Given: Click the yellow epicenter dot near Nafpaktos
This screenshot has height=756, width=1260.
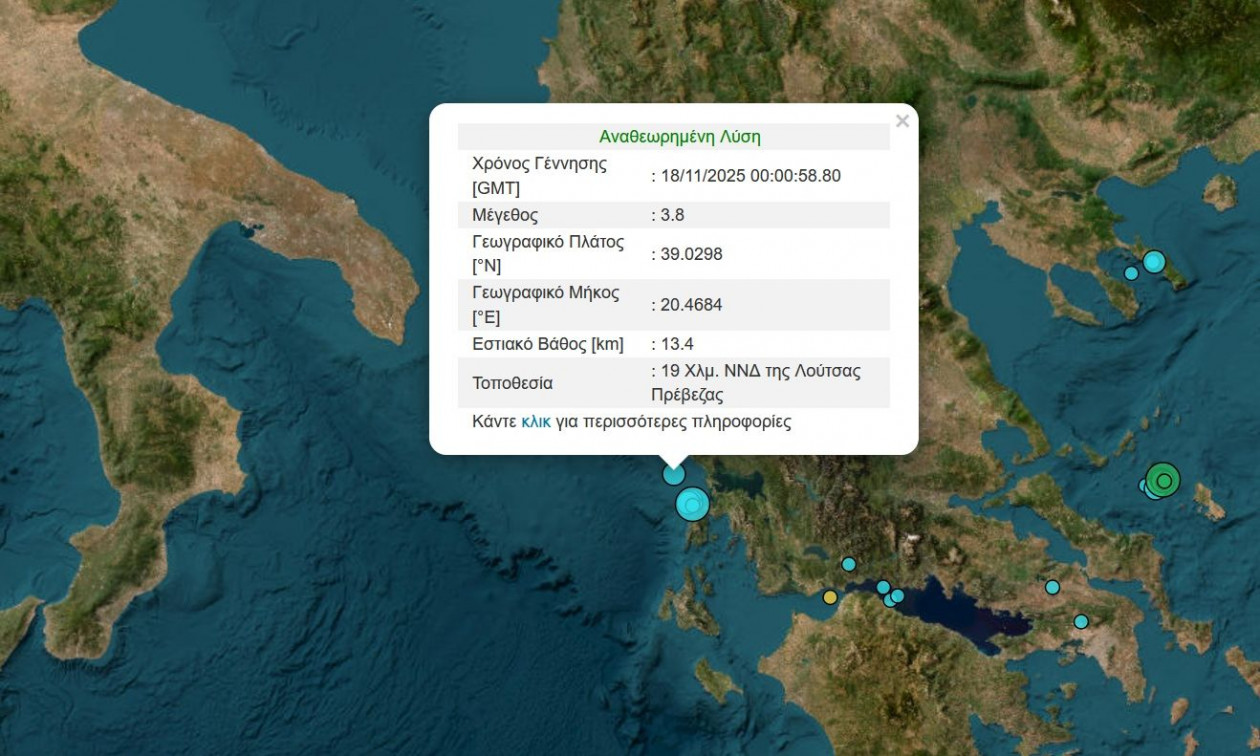Looking at the screenshot, I should 830,597.
